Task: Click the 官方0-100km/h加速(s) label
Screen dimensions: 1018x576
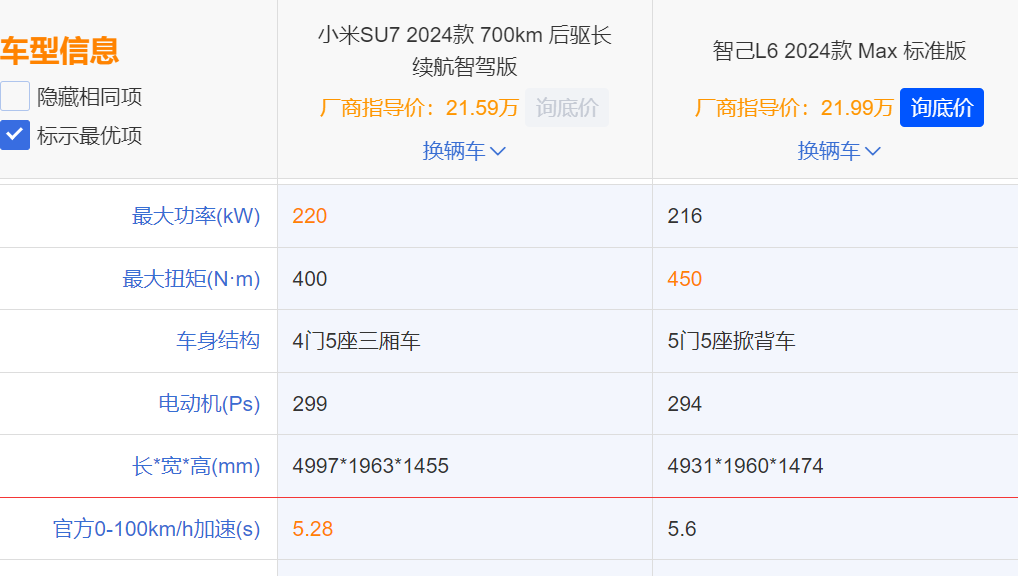Action: coord(156,529)
